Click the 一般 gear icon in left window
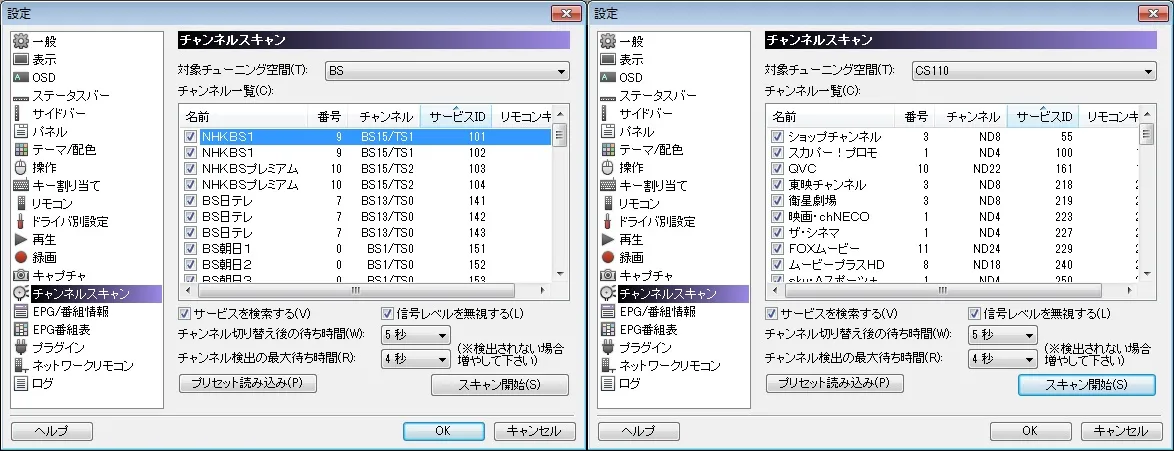This screenshot has height=451, width=1174. 21,41
